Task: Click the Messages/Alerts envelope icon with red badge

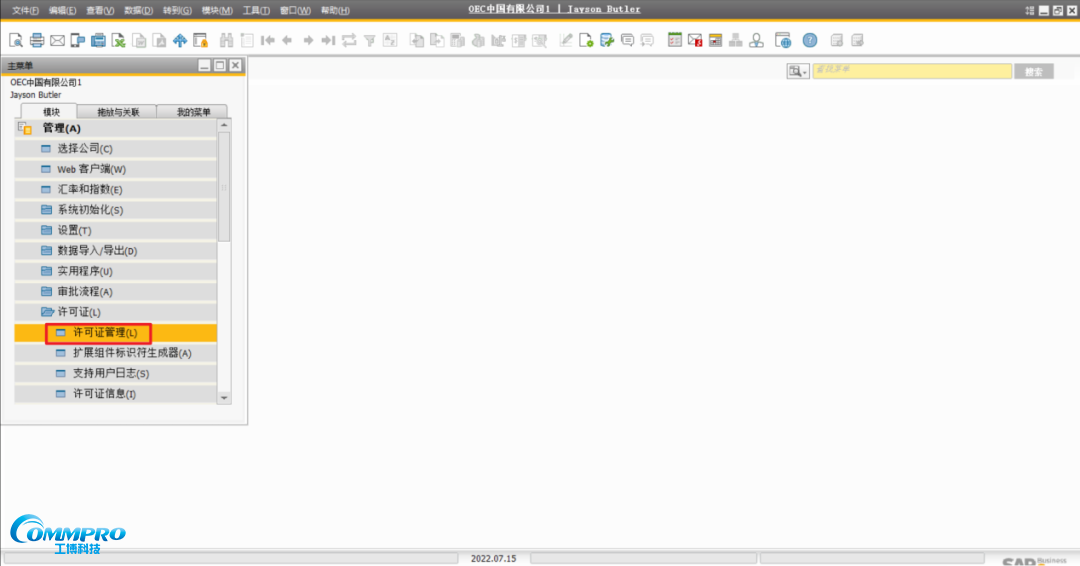Action: point(695,41)
